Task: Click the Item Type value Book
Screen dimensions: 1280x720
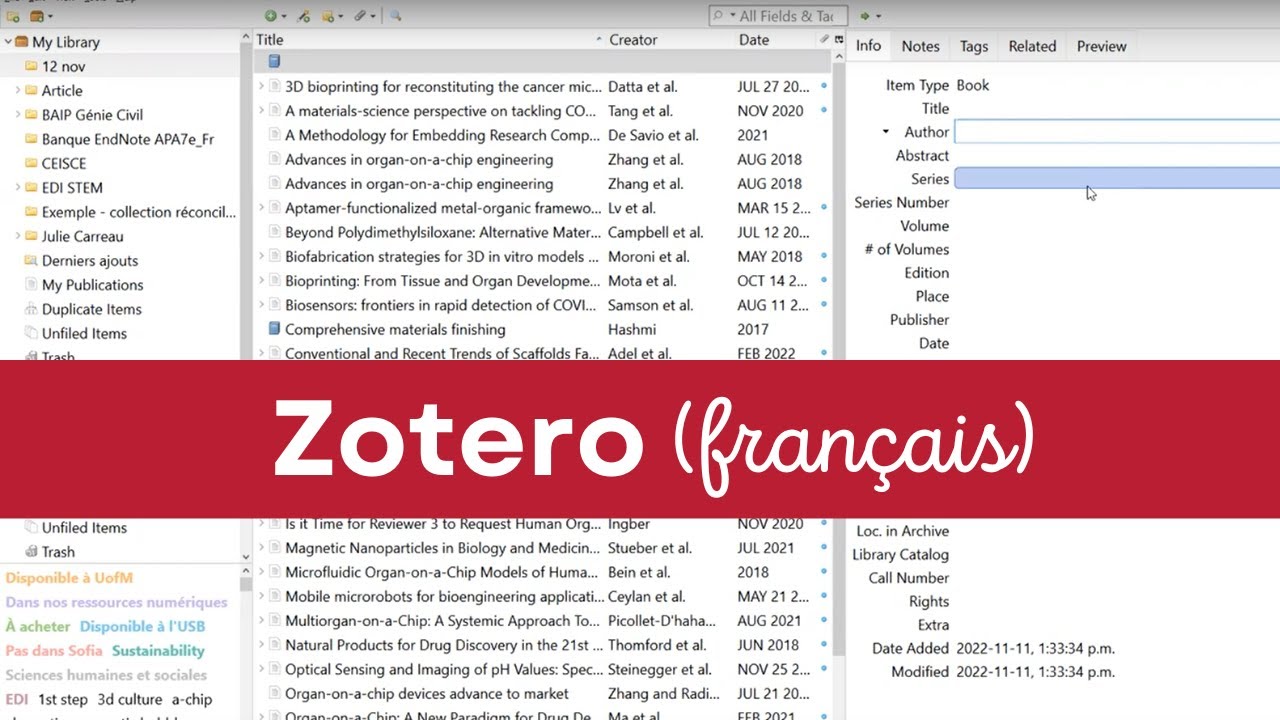Action: (972, 85)
